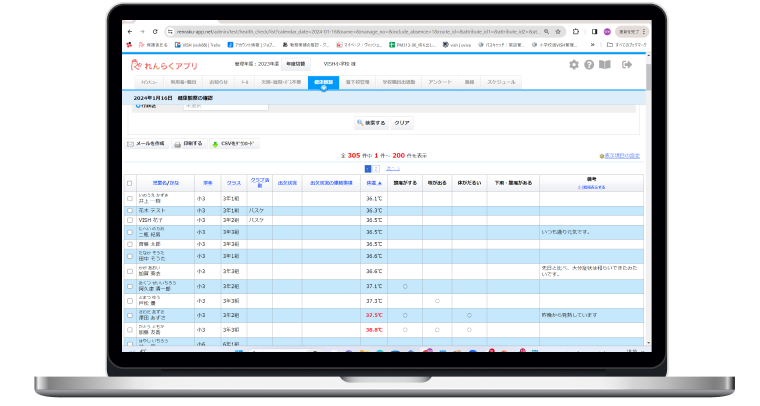Sort by 学年 column header

coord(207,183)
